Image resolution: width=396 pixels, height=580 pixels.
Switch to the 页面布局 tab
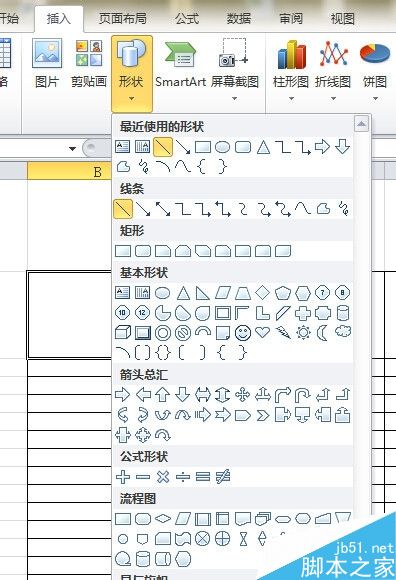click(123, 18)
